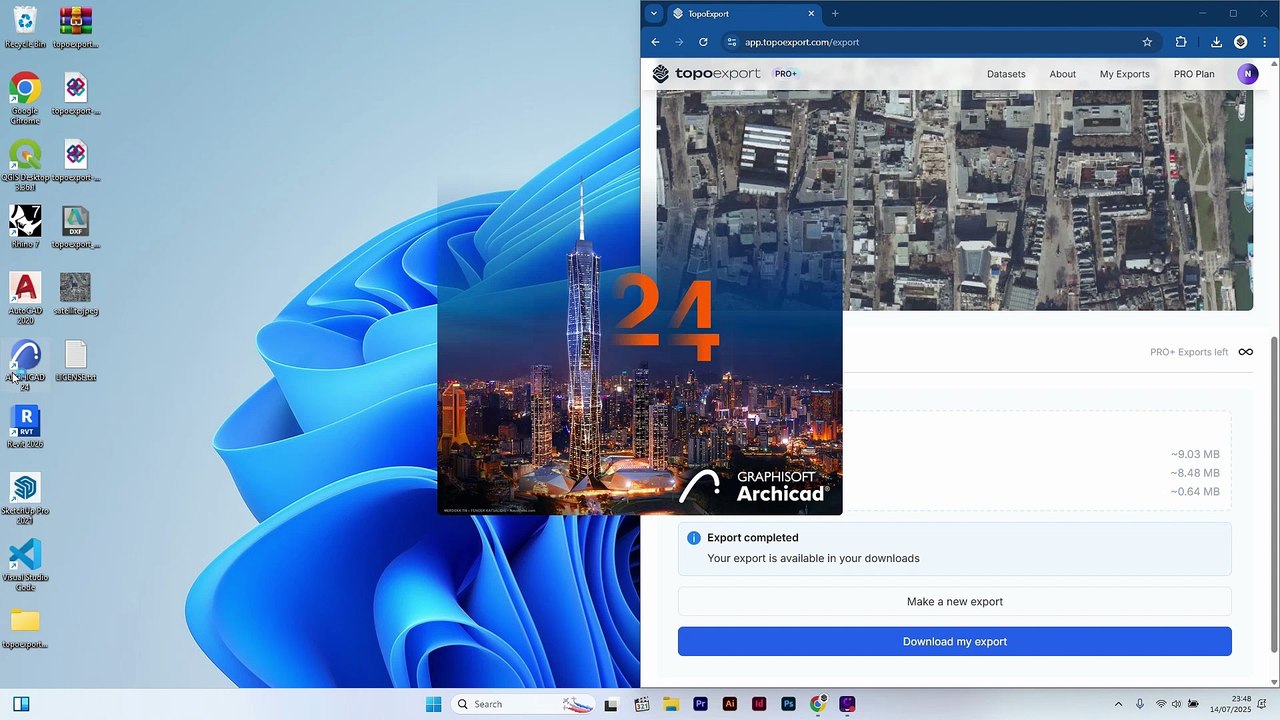The height and width of the screenshot is (720, 1280).
Task: Open a new Chrome tab
Action: point(835,14)
